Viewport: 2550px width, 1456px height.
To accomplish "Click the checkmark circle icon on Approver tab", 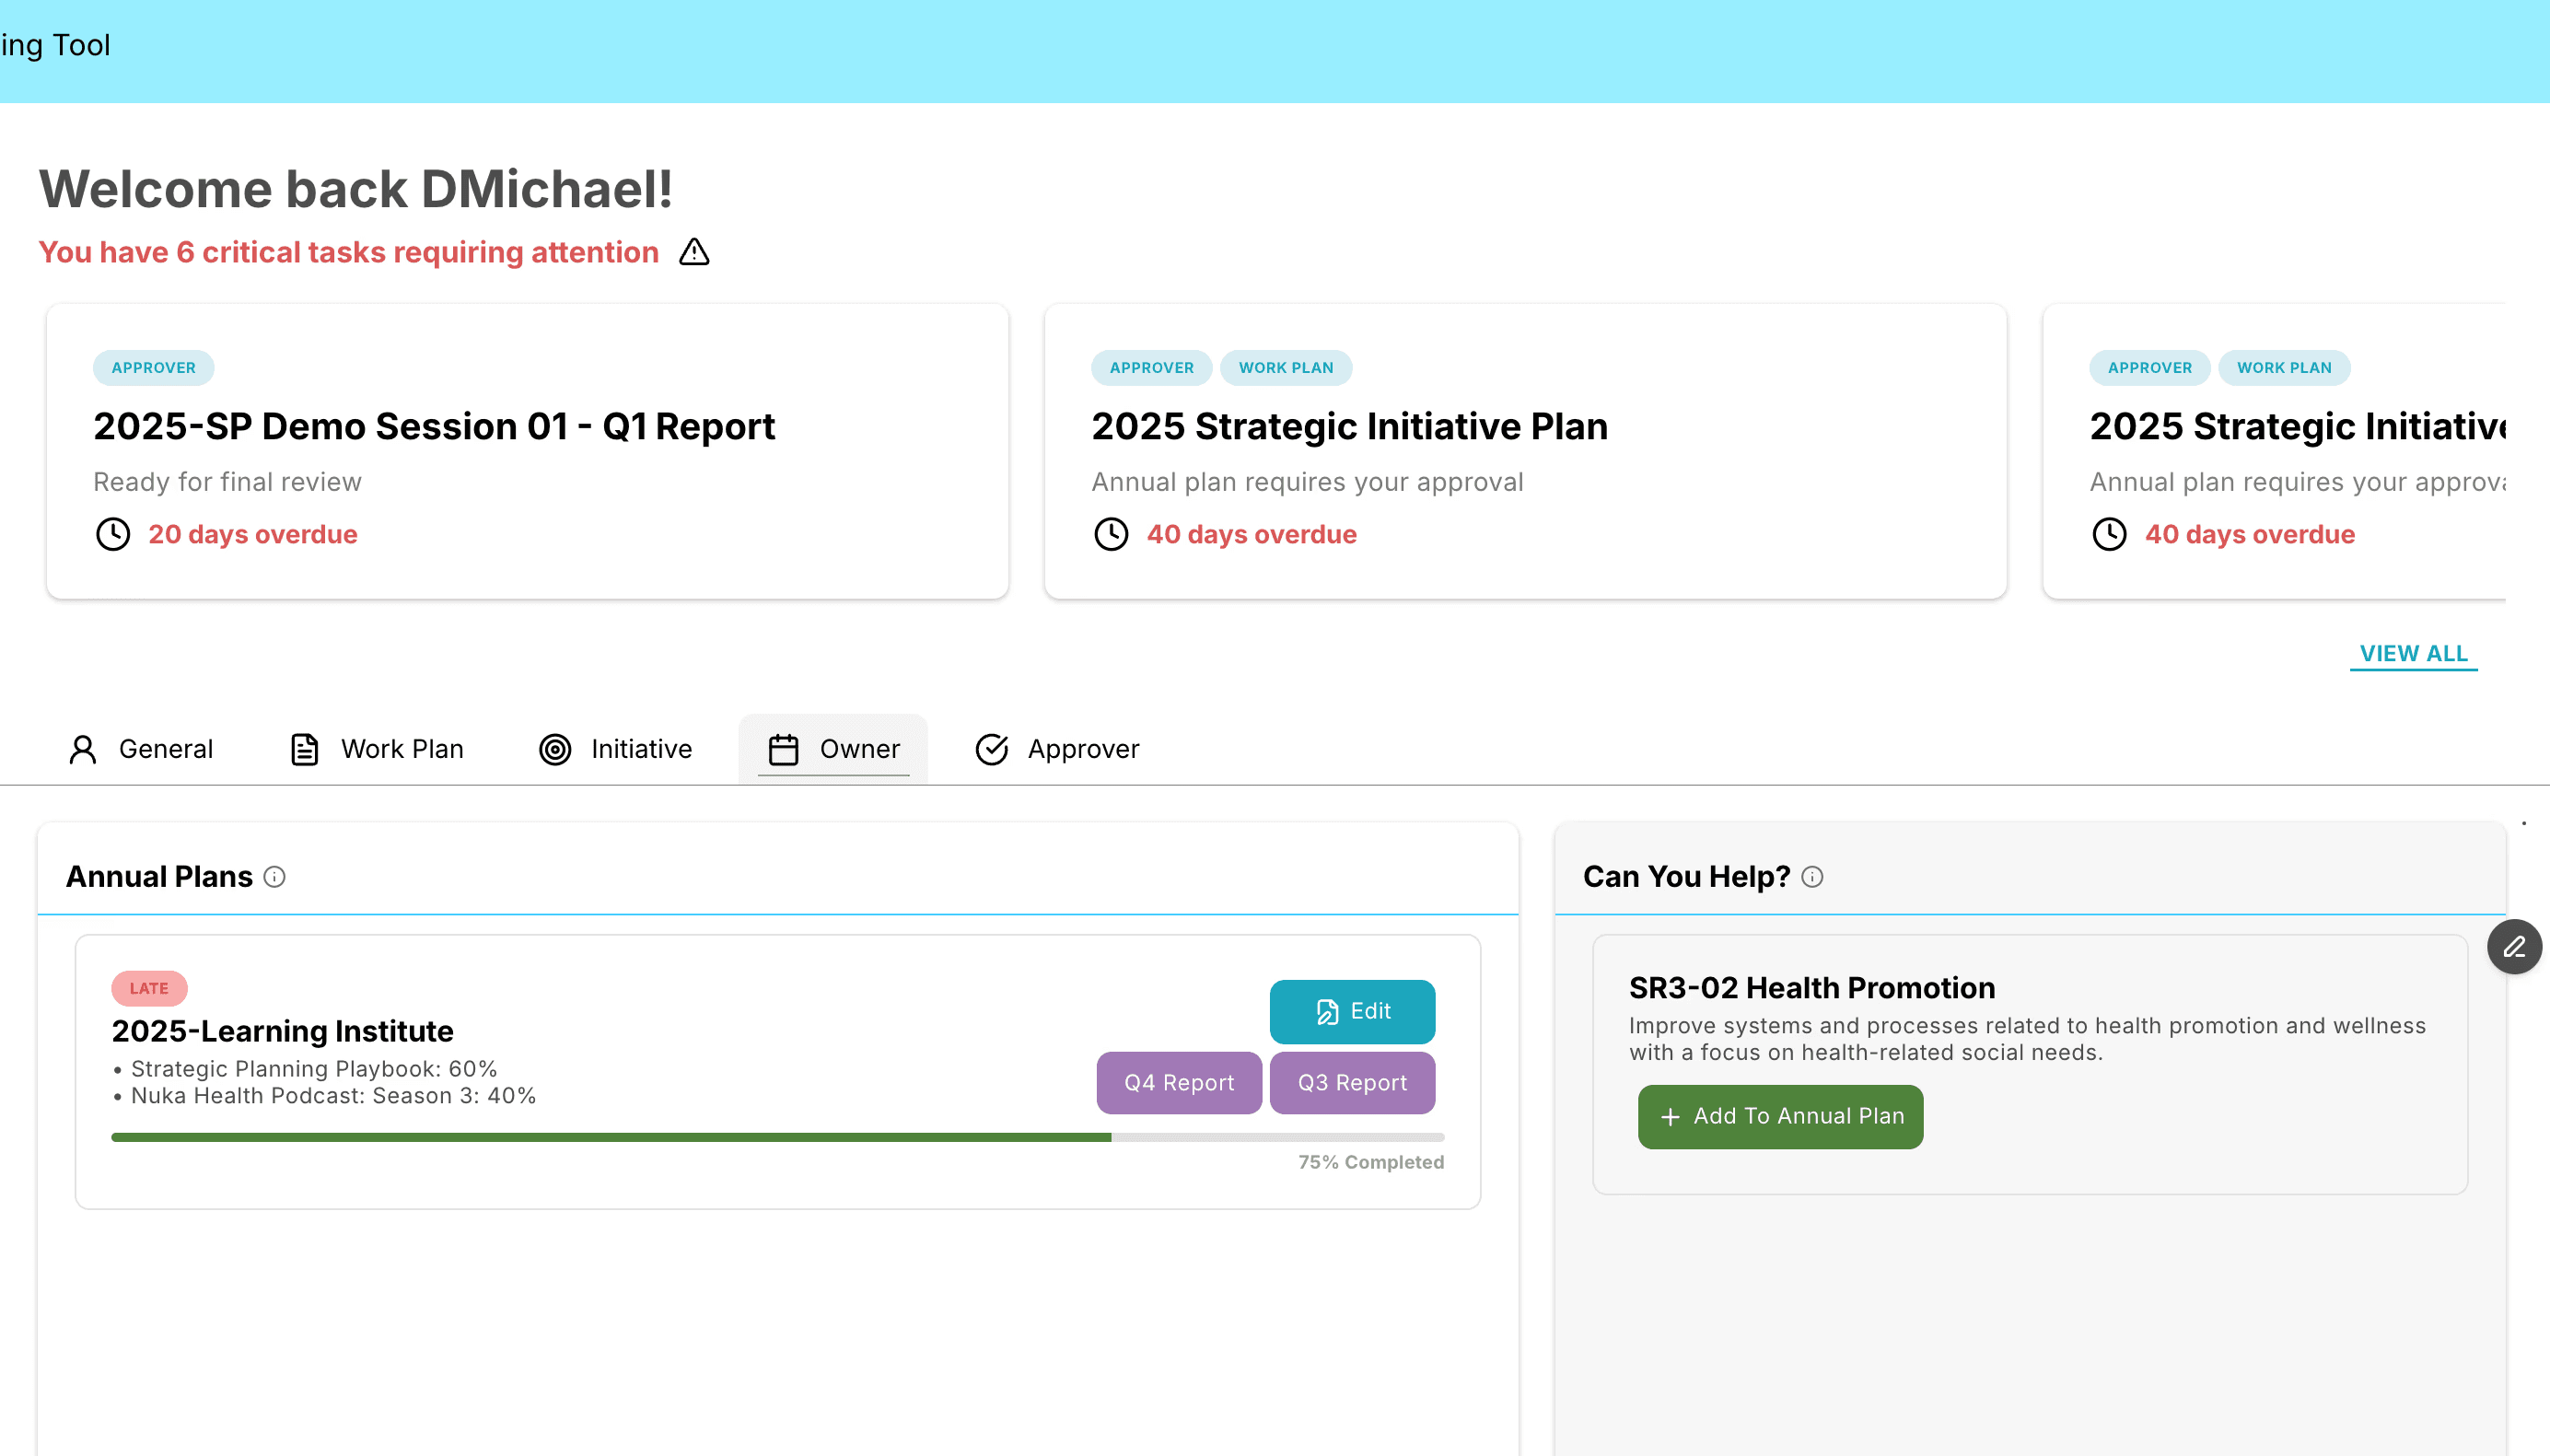I will [x=991, y=749].
